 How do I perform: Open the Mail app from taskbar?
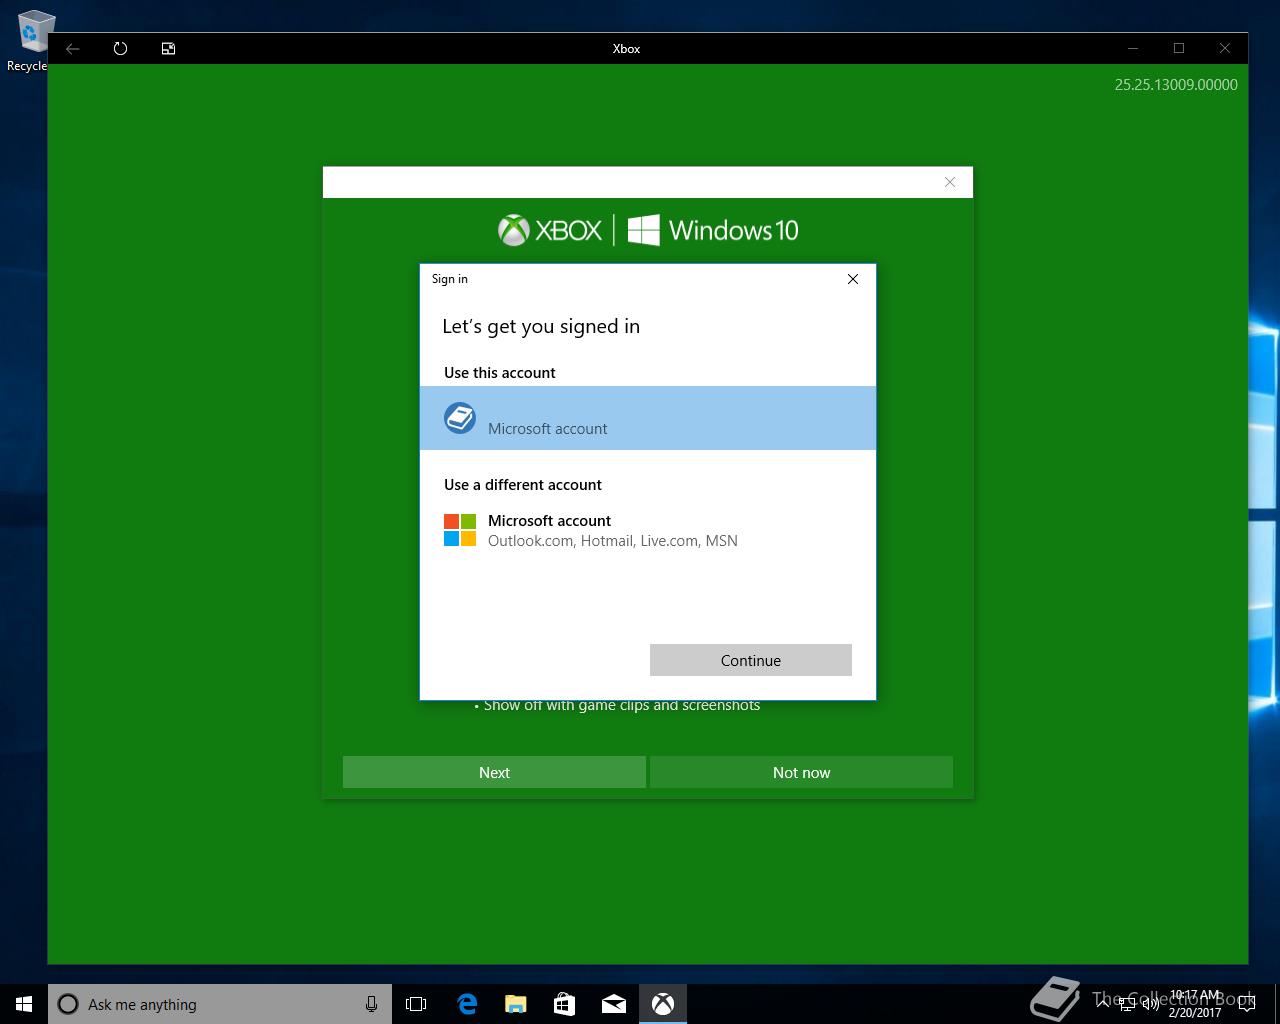614,1004
